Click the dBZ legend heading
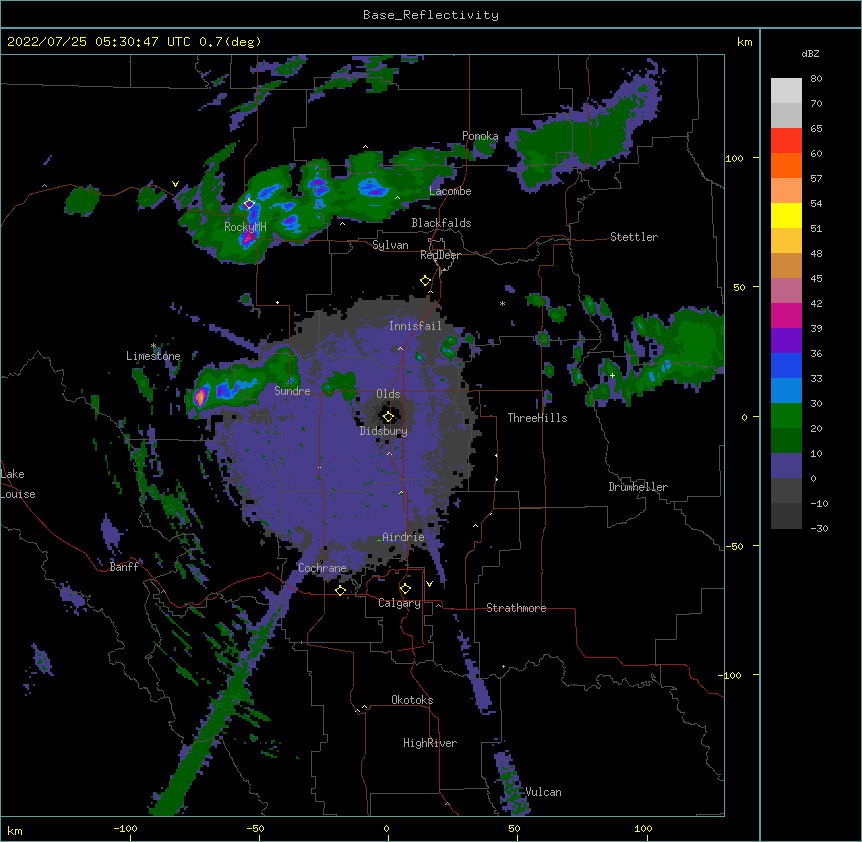Image resolution: width=862 pixels, height=842 pixels. [810, 53]
